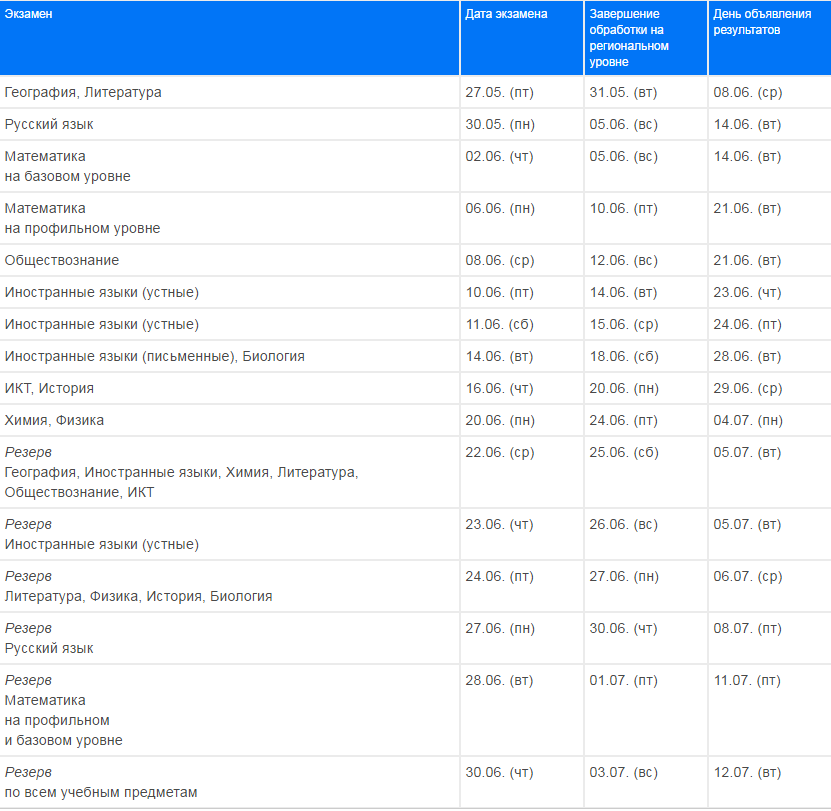This screenshot has height=811, width=831.
Task: Select the 'Обществознание' exam cell
Action: coord(229,260)
